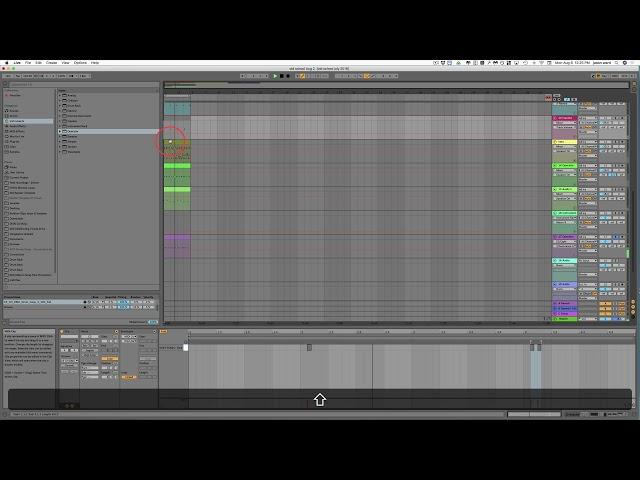Open the Create menu
The width and height of the screenshot is (640, 480).
pyautogui.click(x=51, y=63)
